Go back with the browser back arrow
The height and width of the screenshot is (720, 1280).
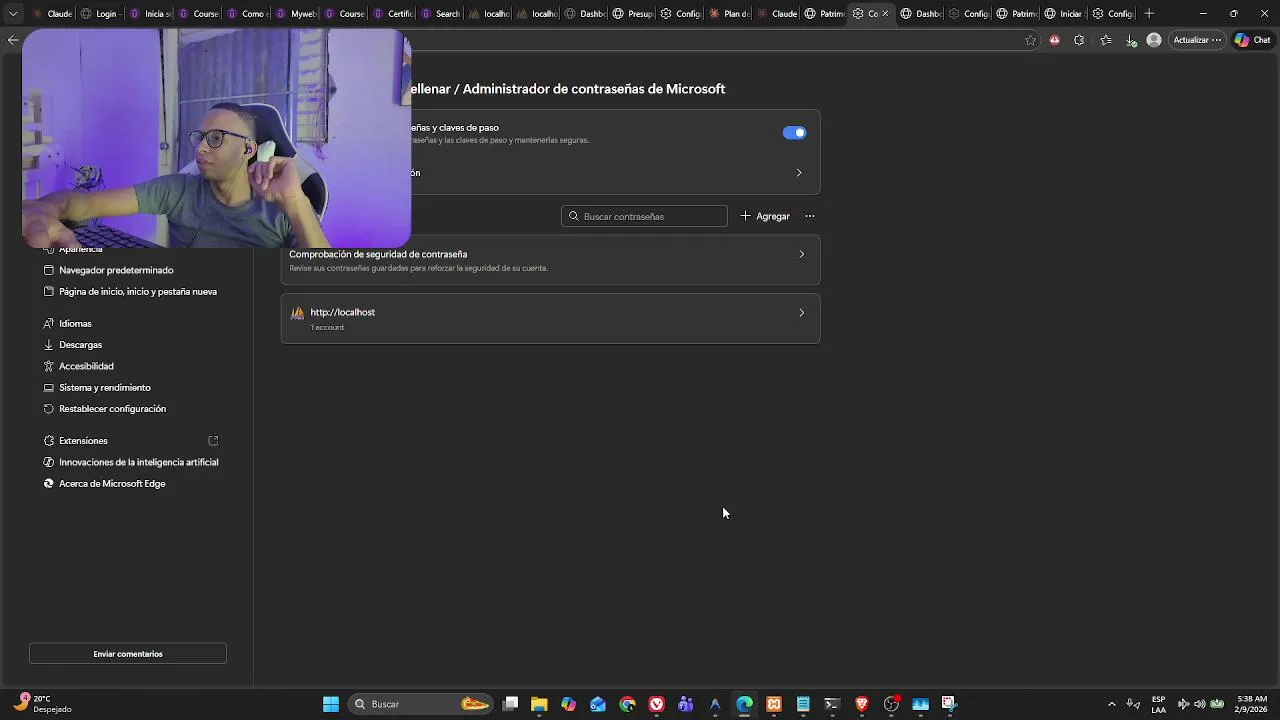coord(12,40)
